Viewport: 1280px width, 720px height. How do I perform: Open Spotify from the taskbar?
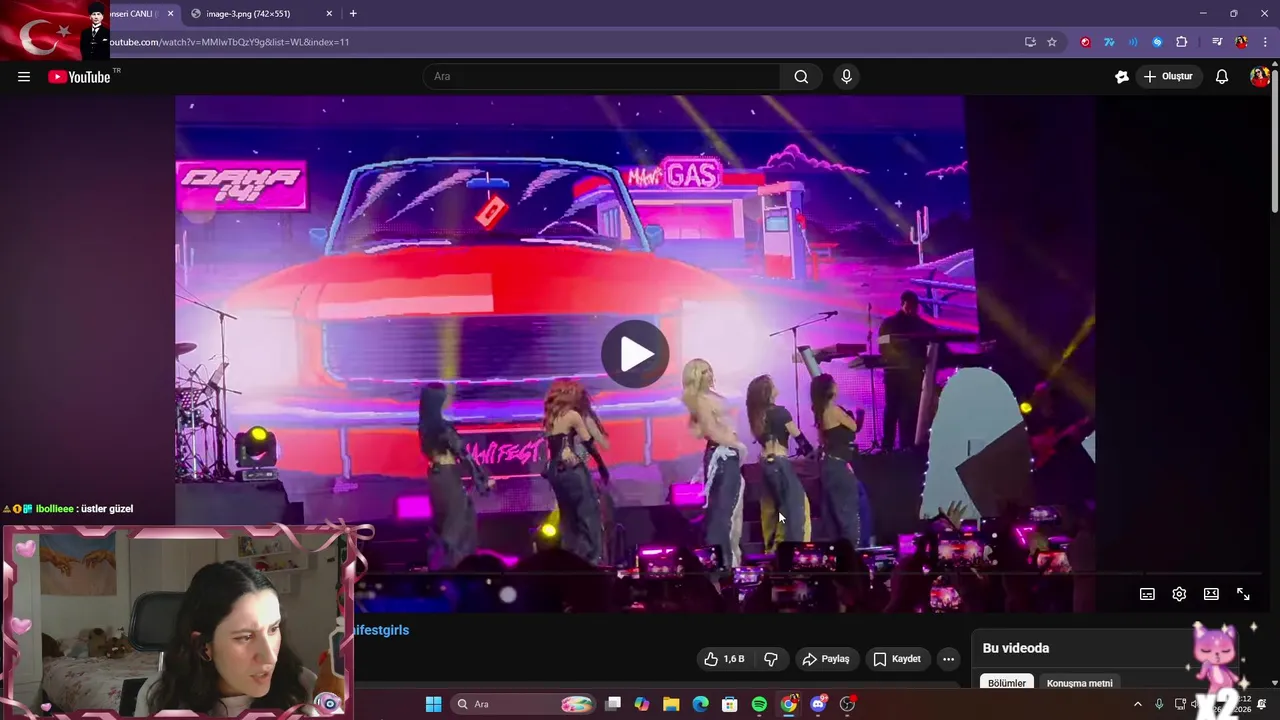pyautogui.click(x=759, y=704)
